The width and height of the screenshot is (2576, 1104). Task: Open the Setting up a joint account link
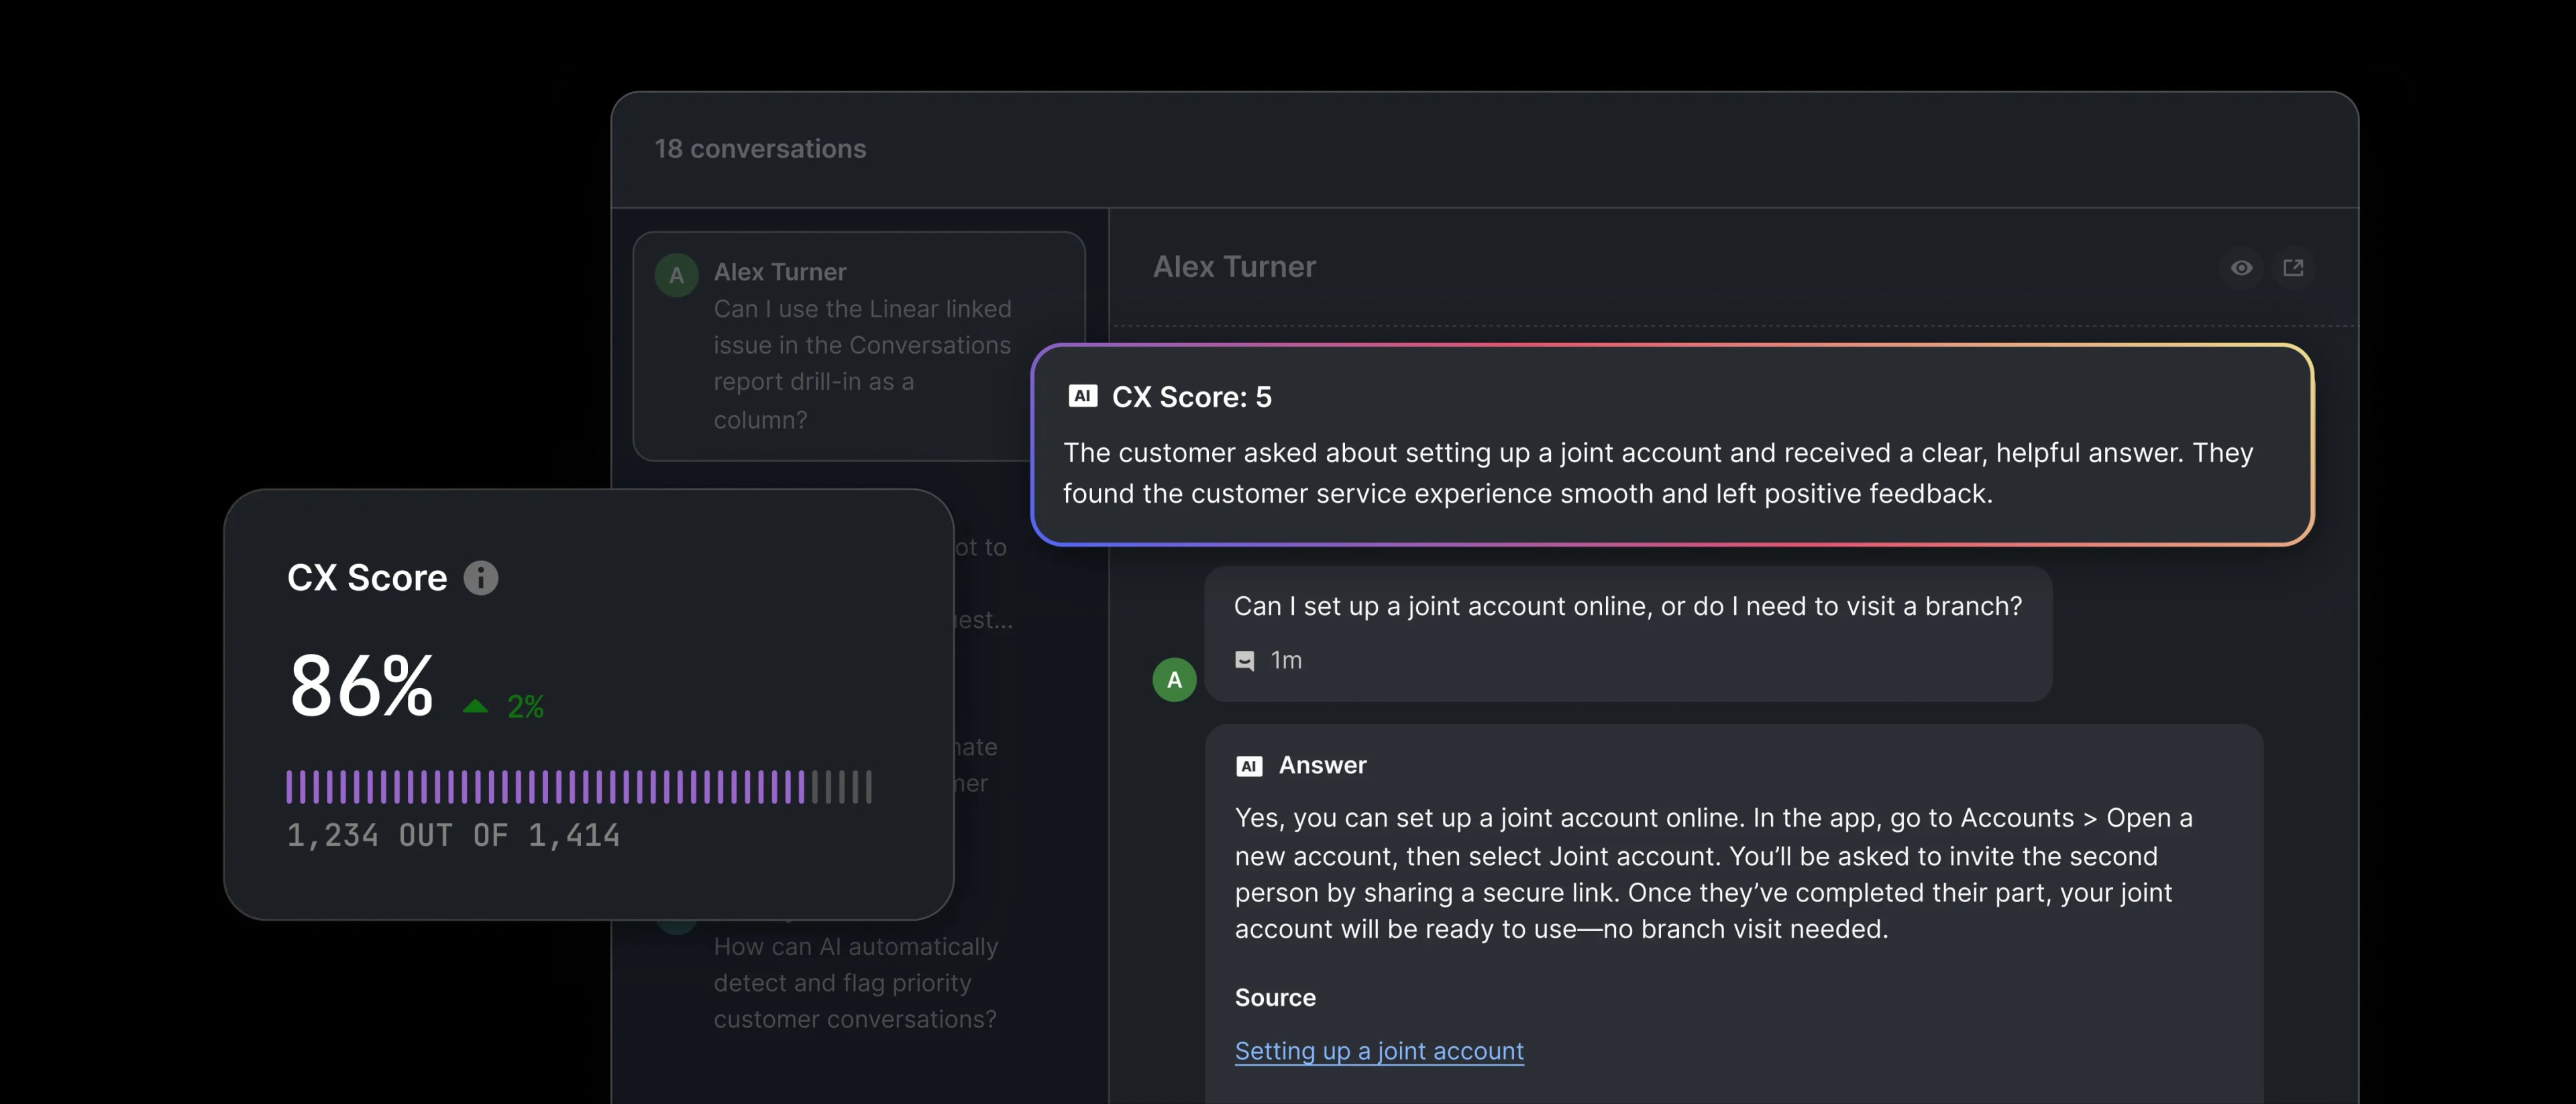click(1378, 1051)
